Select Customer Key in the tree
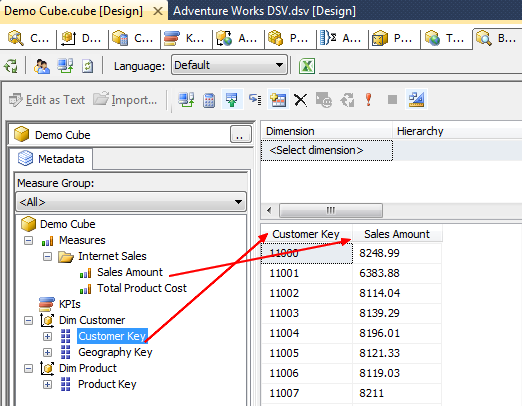This screenshot has height=406, width=522. (x=112, y=336)
